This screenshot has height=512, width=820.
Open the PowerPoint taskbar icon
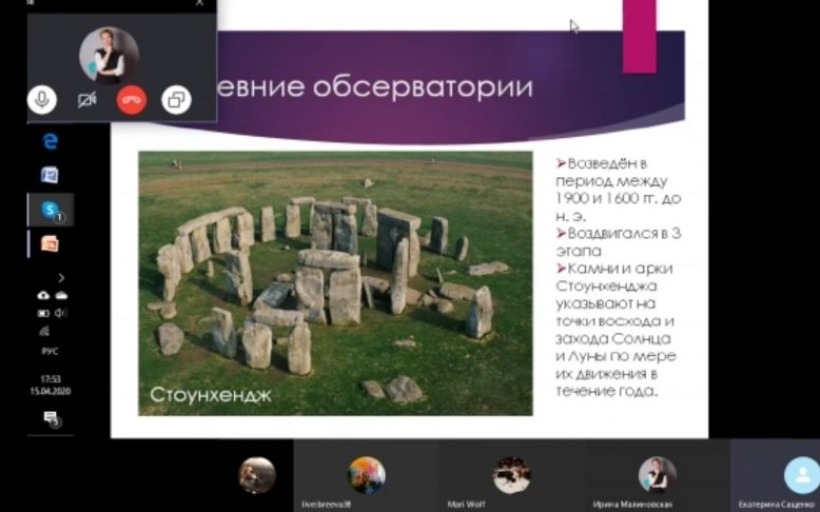point(50,244)
